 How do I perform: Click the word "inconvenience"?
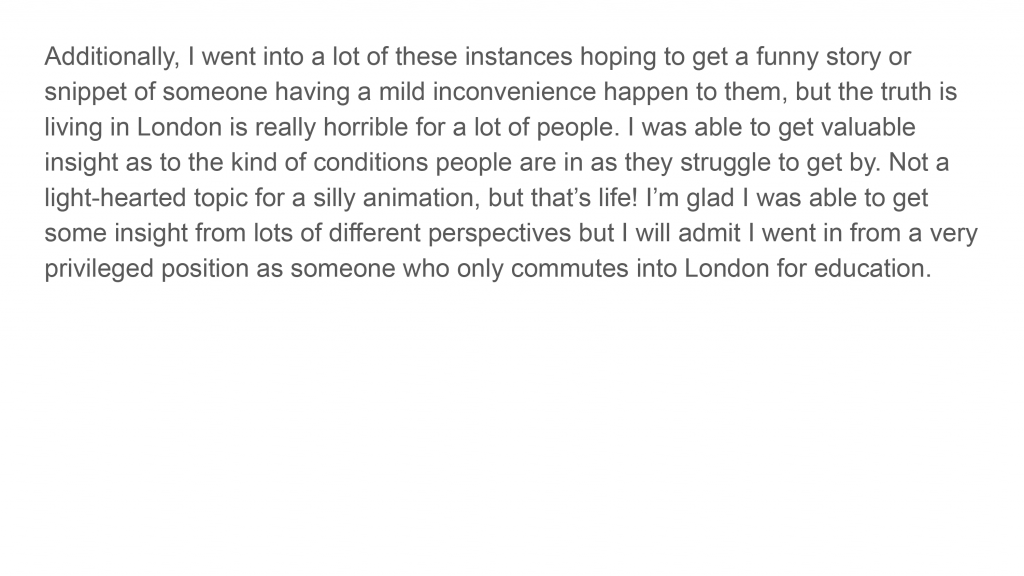tap(514, 92)
